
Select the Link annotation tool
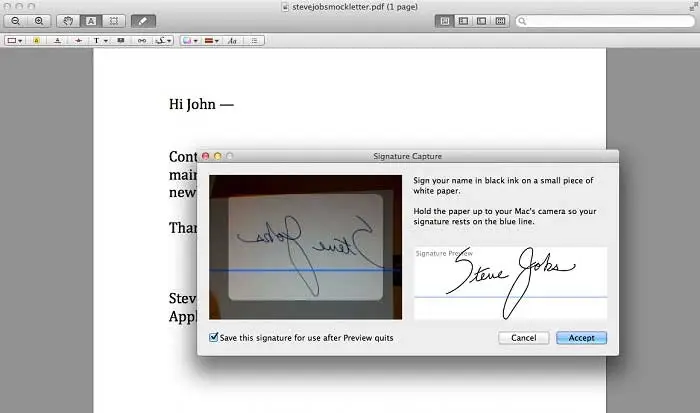pos(142,41)
